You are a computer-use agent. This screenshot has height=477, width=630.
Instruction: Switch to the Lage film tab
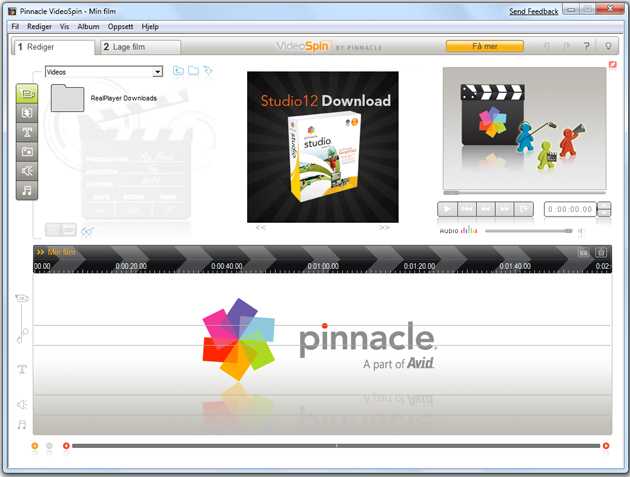140,47
